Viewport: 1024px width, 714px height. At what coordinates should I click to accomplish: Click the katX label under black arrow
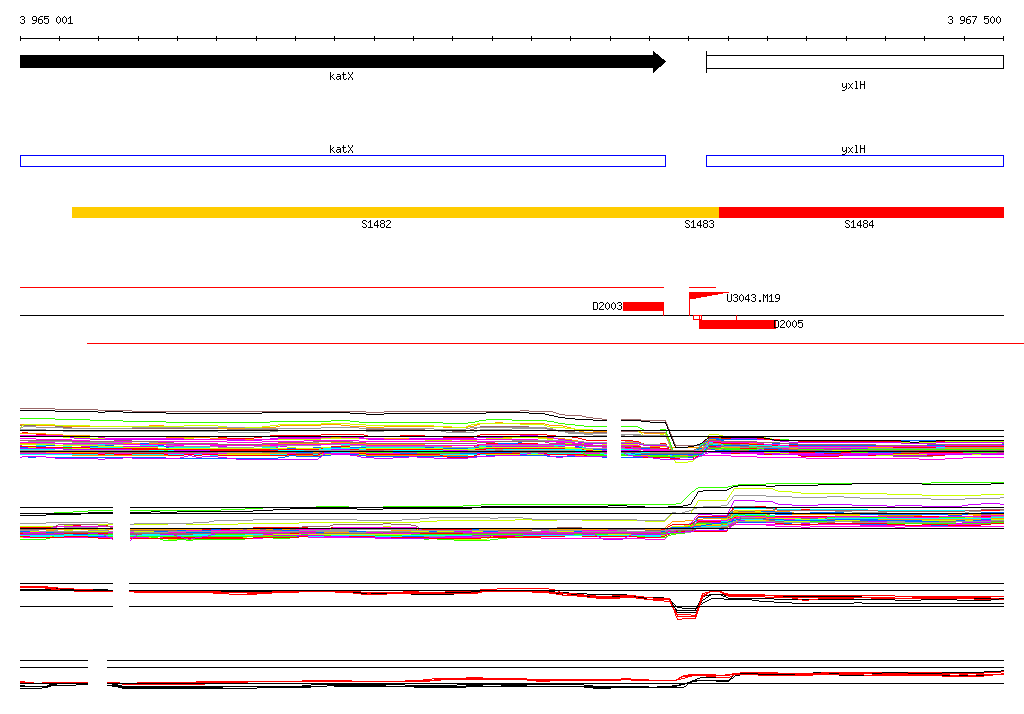[x=341, y=76]
